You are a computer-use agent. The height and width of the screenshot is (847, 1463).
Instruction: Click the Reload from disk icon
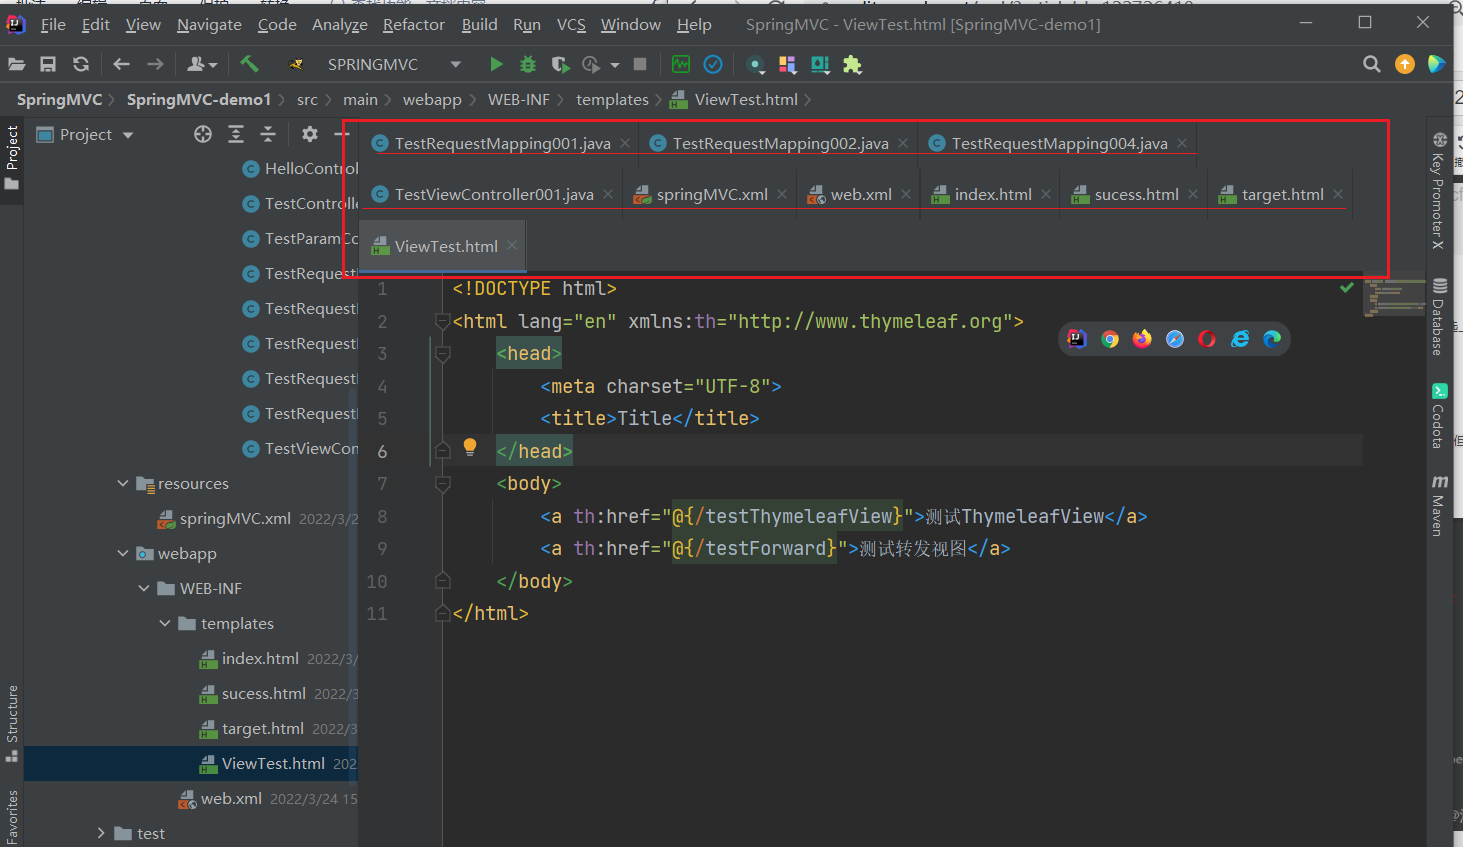click(81, 64)
